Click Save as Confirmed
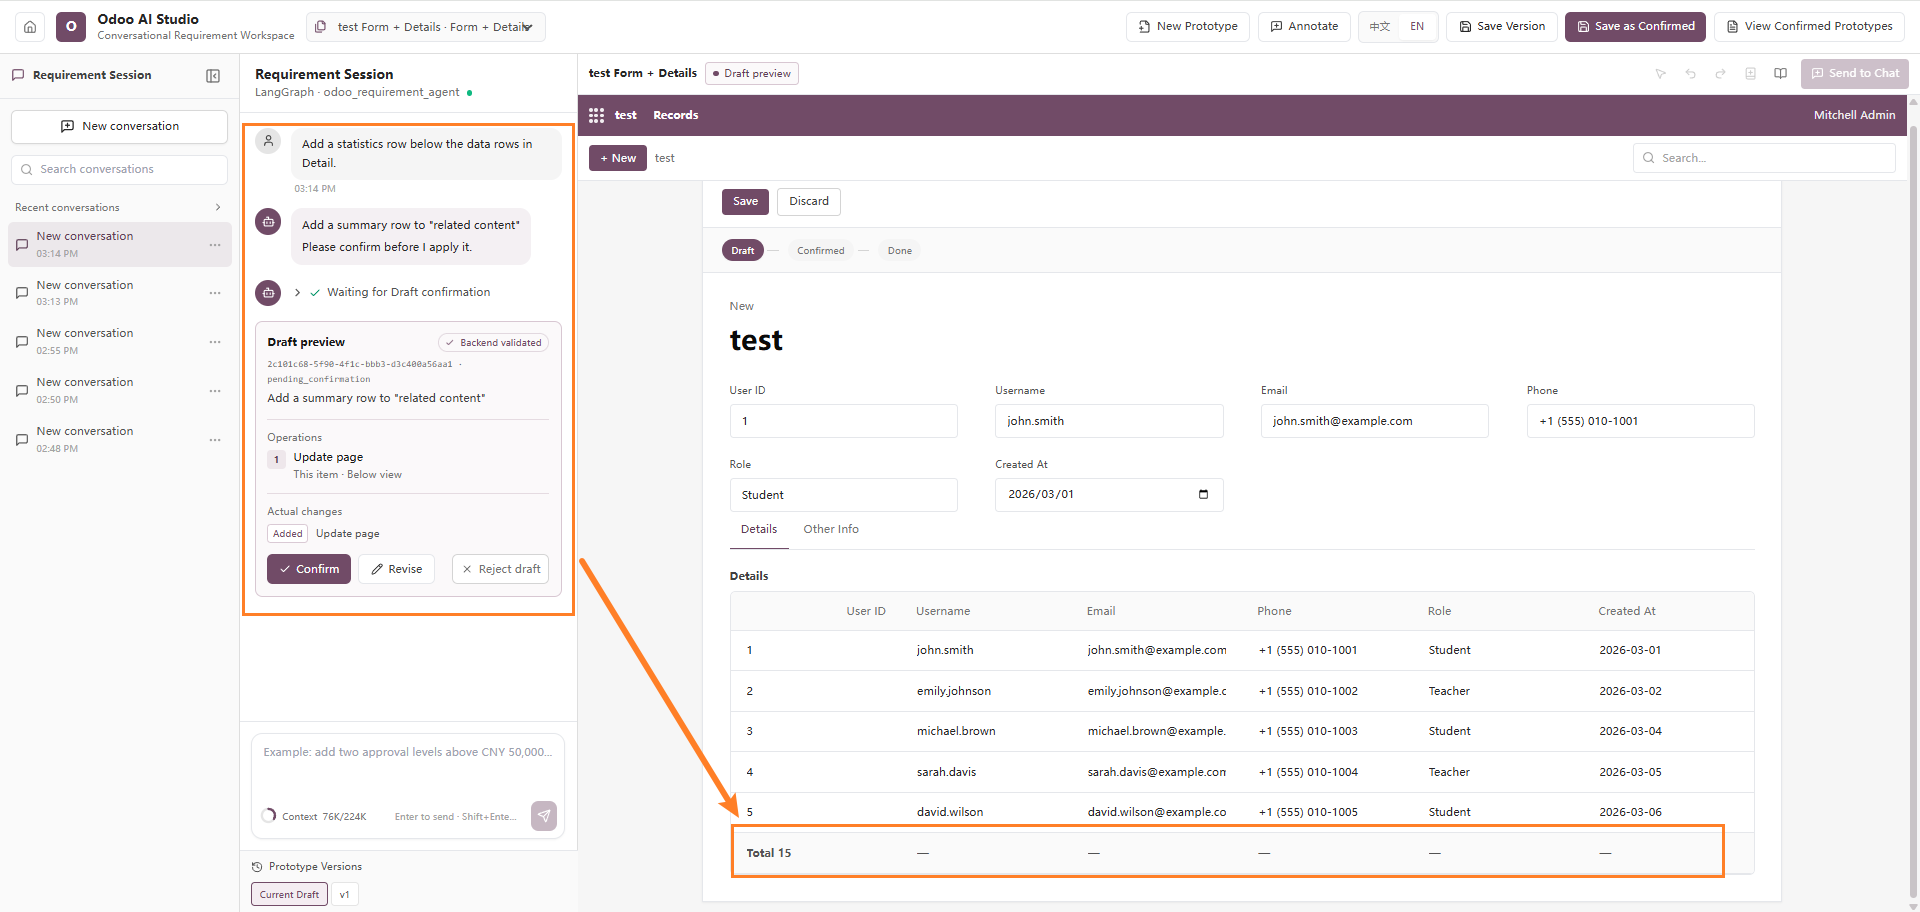The height and width of the screenshot is (912, 1920). [x=1635, y=27]
